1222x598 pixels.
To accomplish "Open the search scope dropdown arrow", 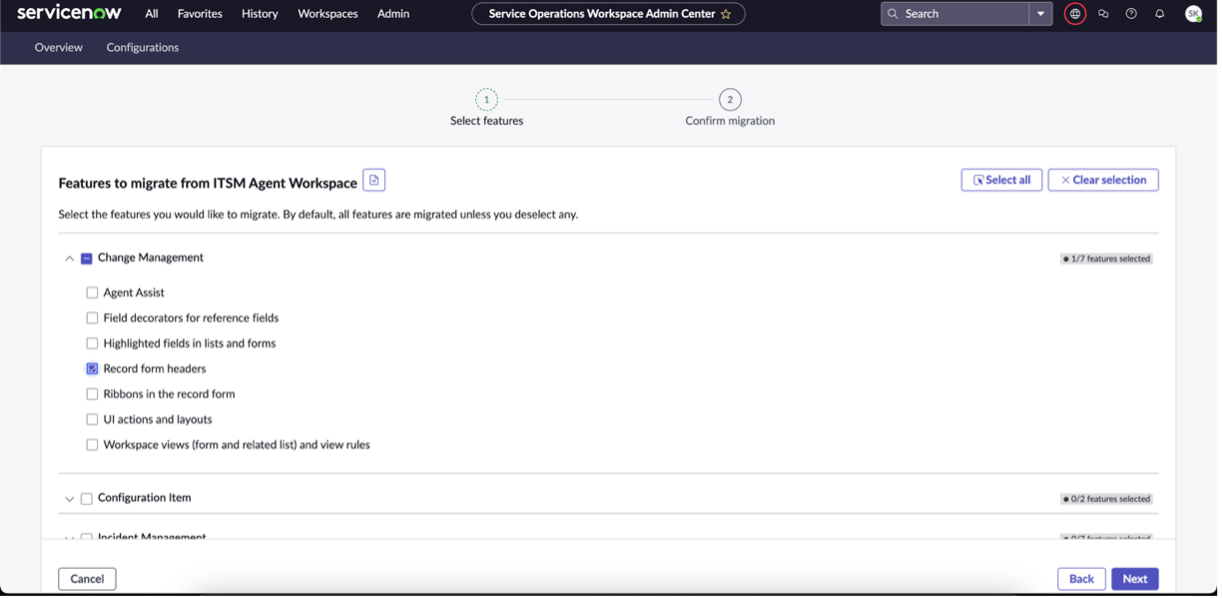I will tap(1041, 14).
